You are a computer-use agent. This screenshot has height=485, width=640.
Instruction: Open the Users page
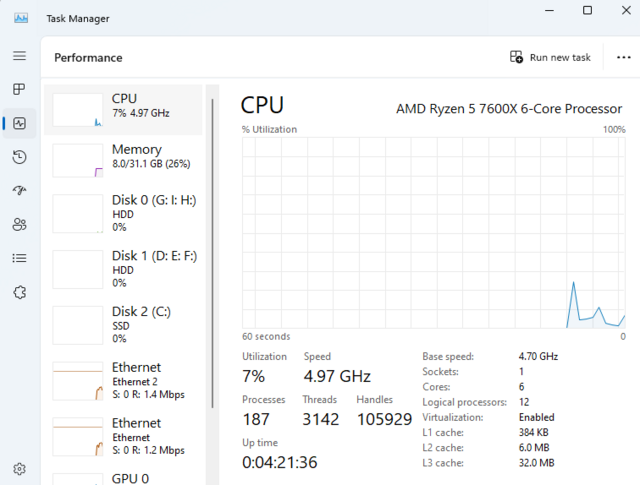pyautogui.click(x=19, y=225)
